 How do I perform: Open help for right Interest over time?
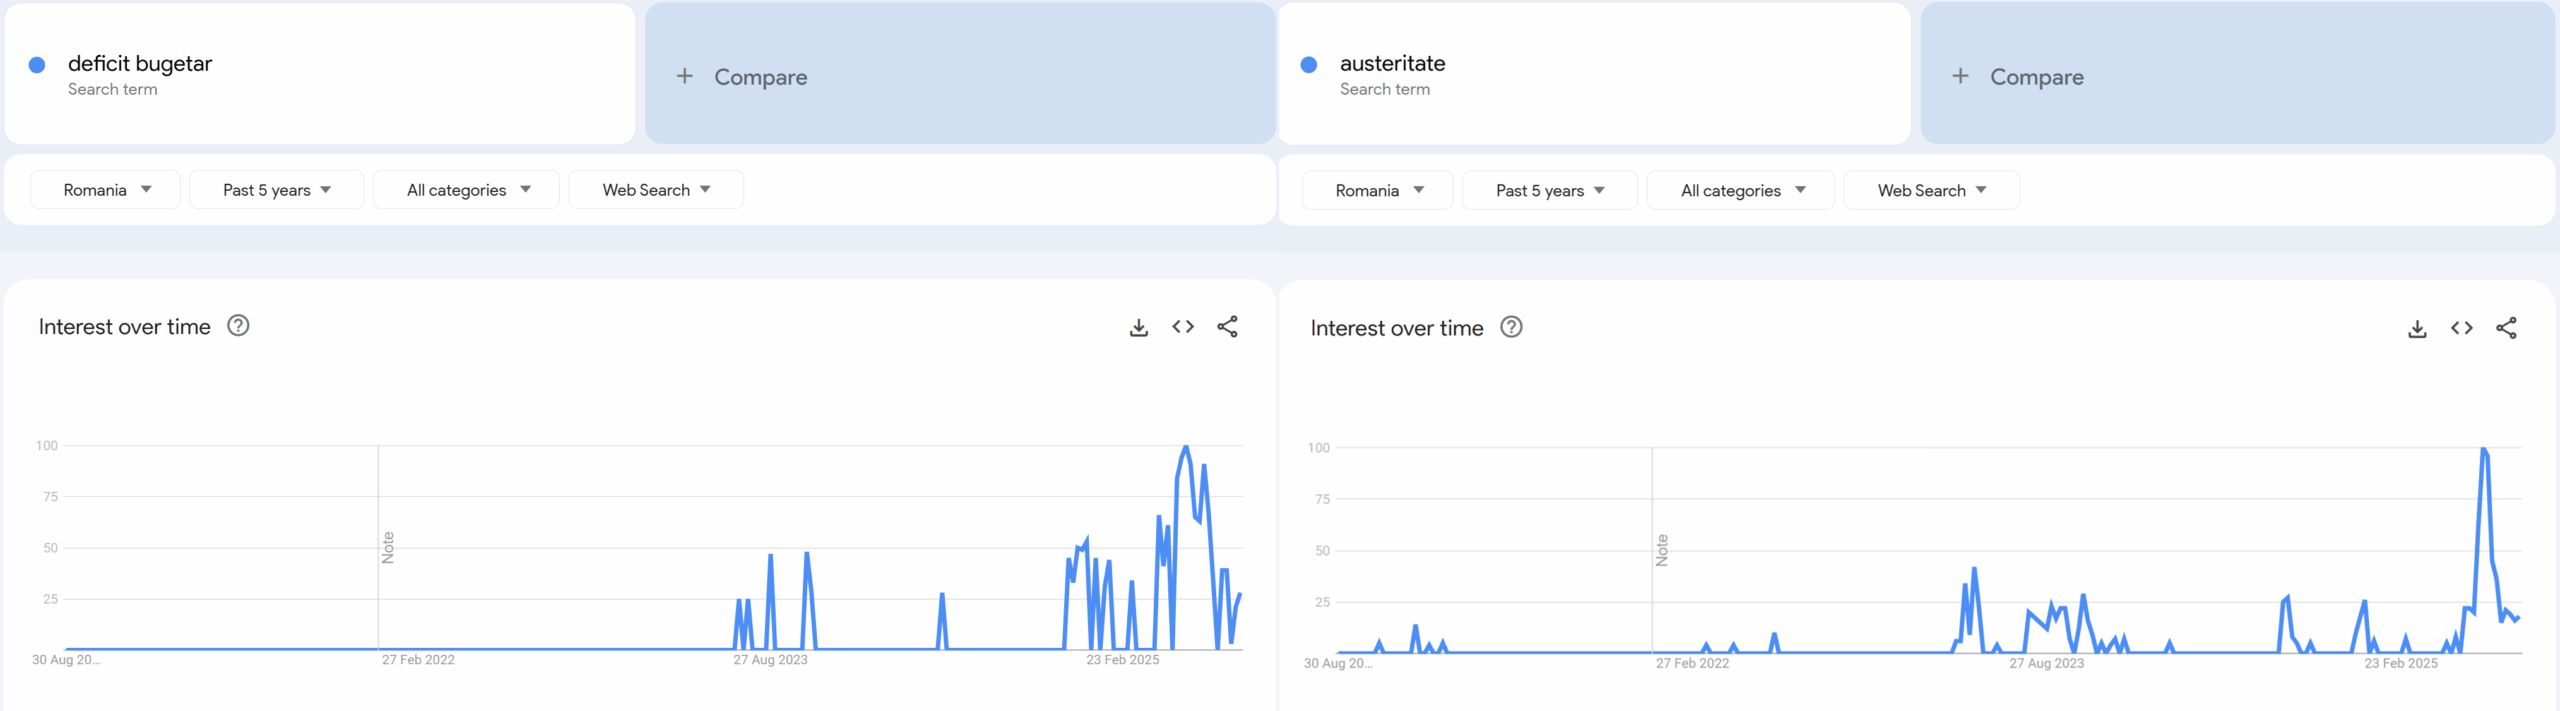tap(1511, 327)
